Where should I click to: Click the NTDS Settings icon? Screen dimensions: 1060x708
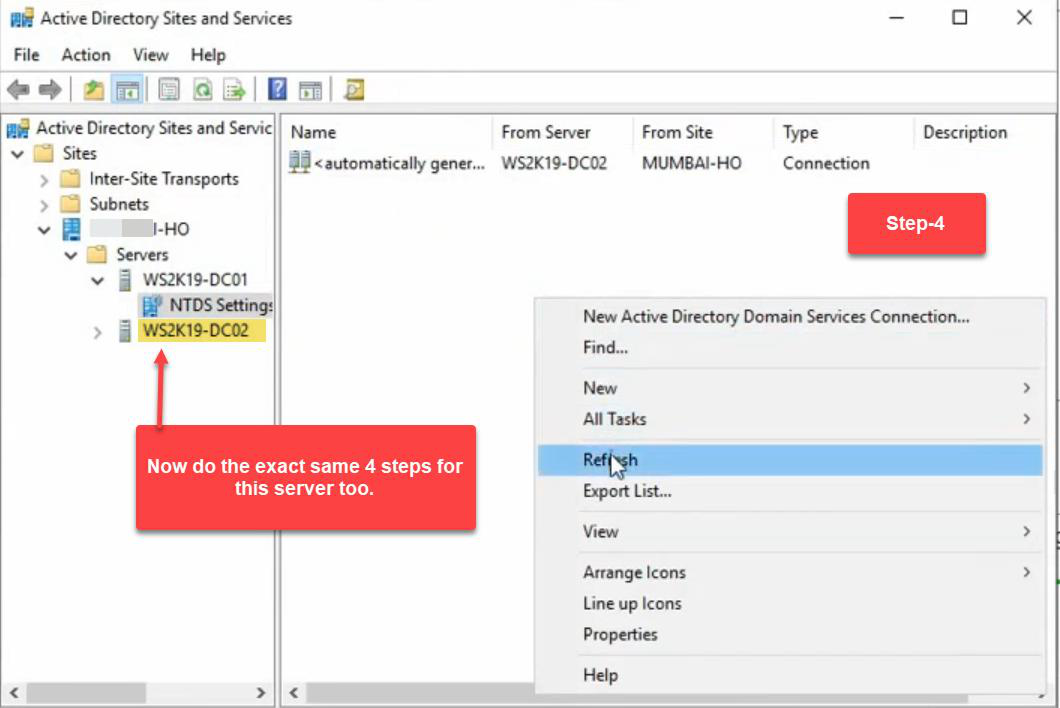pos(151,306)
